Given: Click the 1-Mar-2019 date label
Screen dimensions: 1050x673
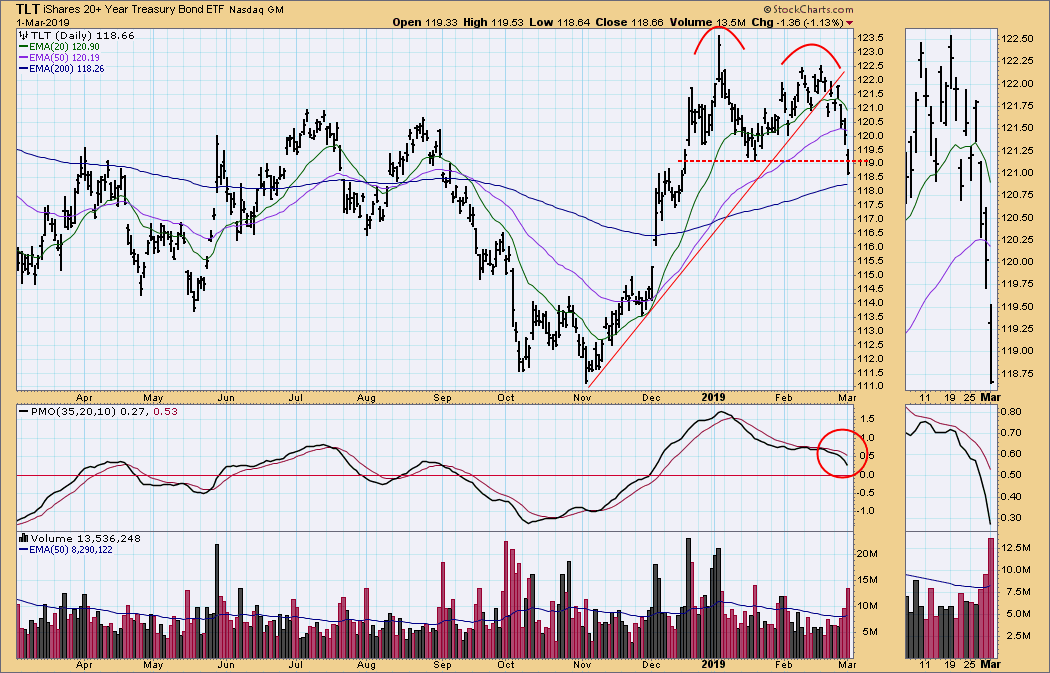Looking at the screenshot, I should click(x=43, y=22).
